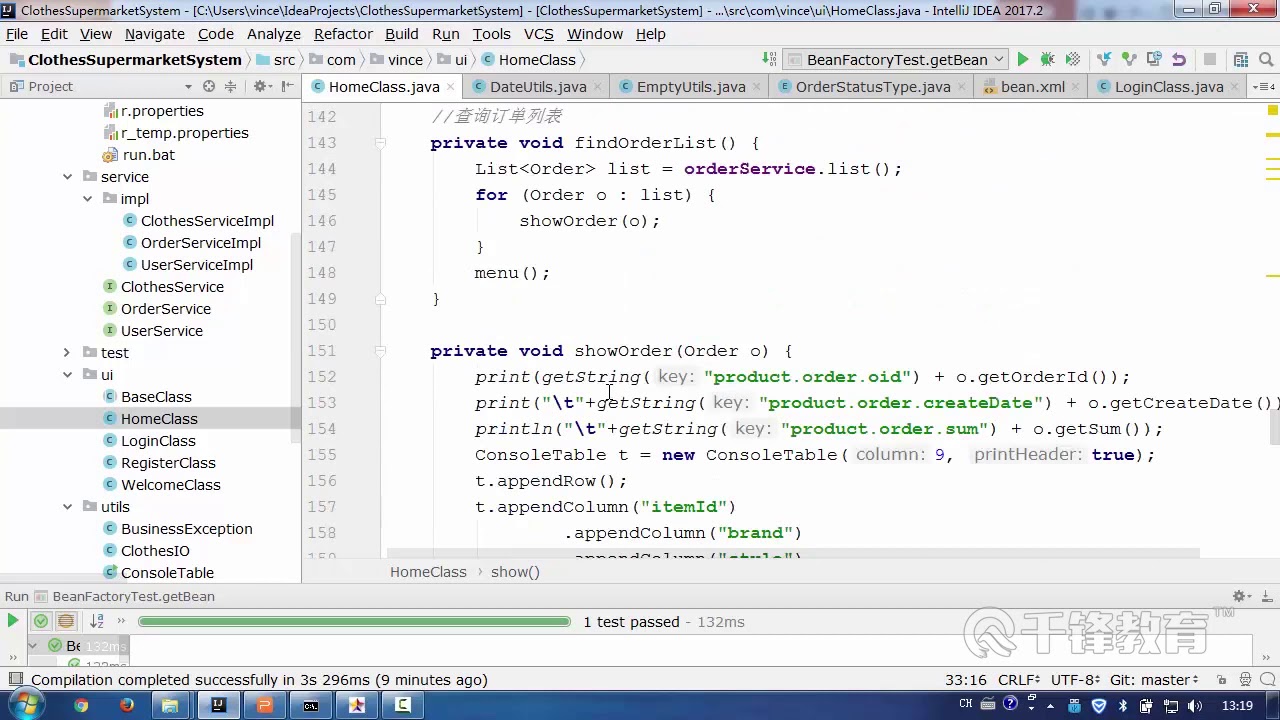Switch to the DateUtils.java tab
This screenshot has height=720, width=1280.
(538, 87)
